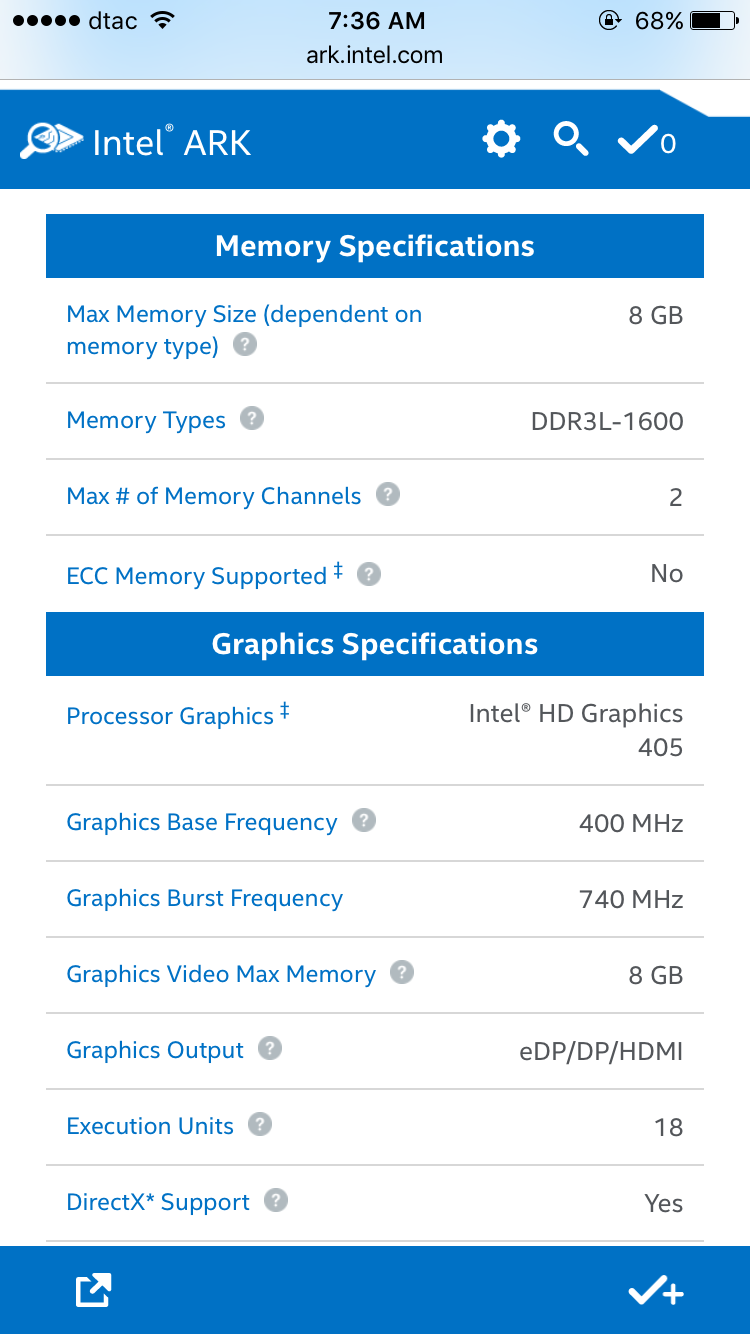Tap help icon beside Graphics Base Frequency
The height and width of the screenshot is (1334, 750).
[x=365, y=820]
